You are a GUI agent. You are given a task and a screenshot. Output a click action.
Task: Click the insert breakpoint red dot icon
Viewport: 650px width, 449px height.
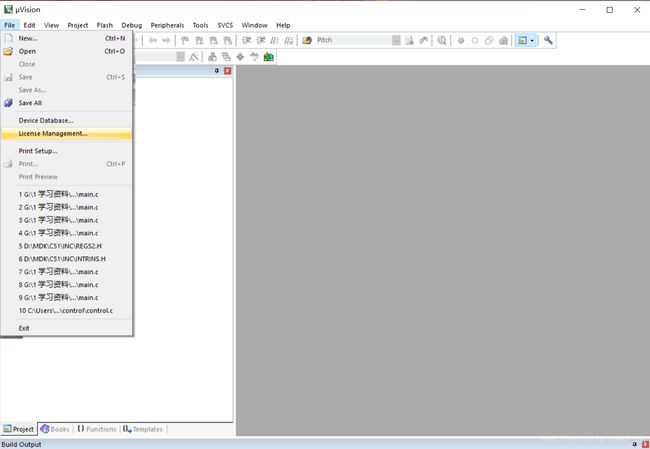pos(461,41)
